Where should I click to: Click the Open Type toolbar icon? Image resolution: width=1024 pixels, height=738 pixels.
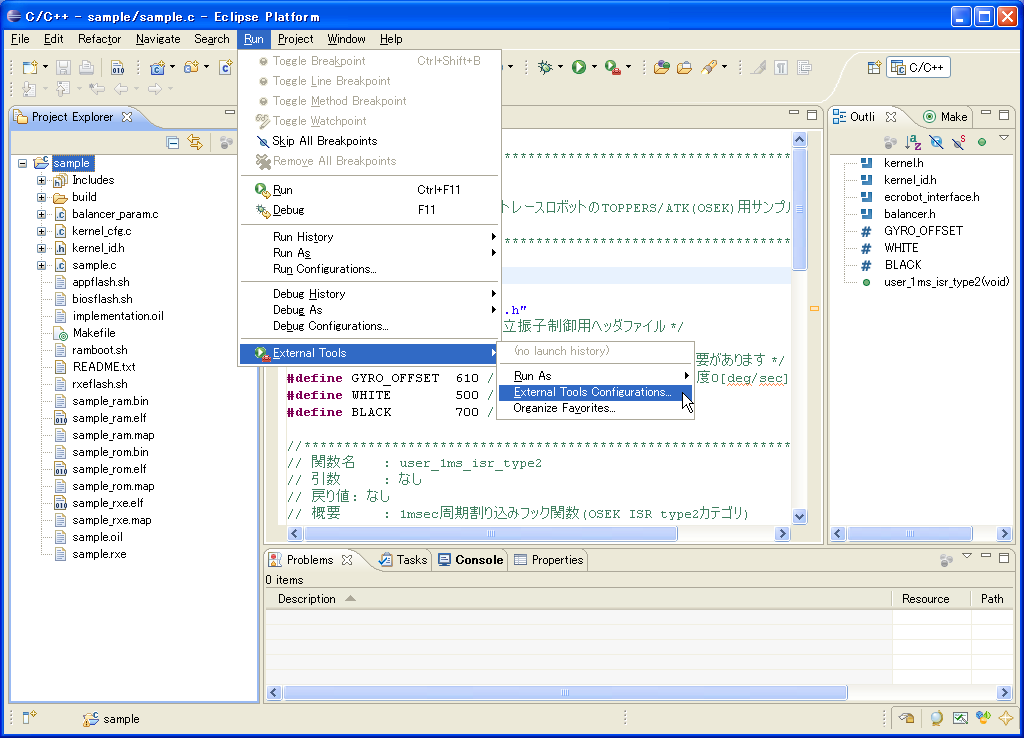[662, 67]
